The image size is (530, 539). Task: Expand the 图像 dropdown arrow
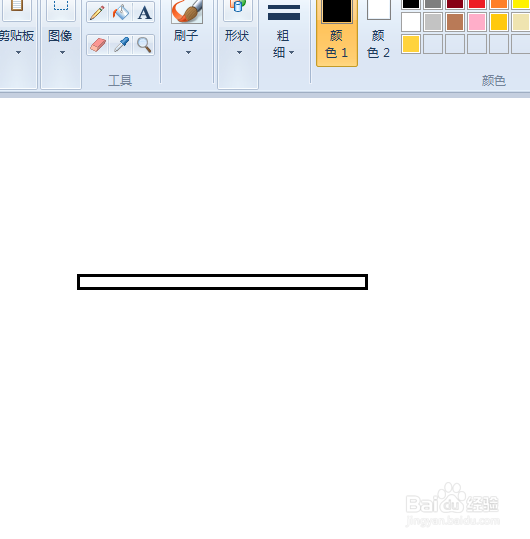pyautogui.click(x=62, y=53)
